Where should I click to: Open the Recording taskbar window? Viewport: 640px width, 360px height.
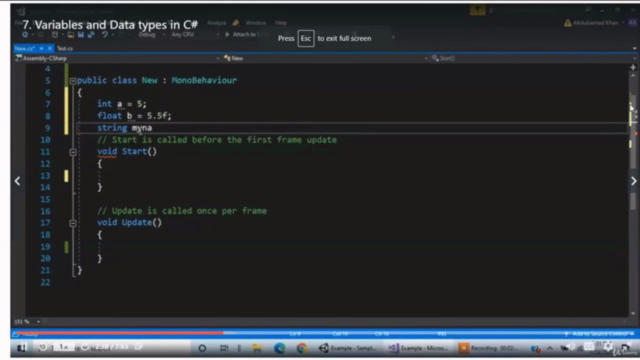pyautogui.click(x=488, y=348)
